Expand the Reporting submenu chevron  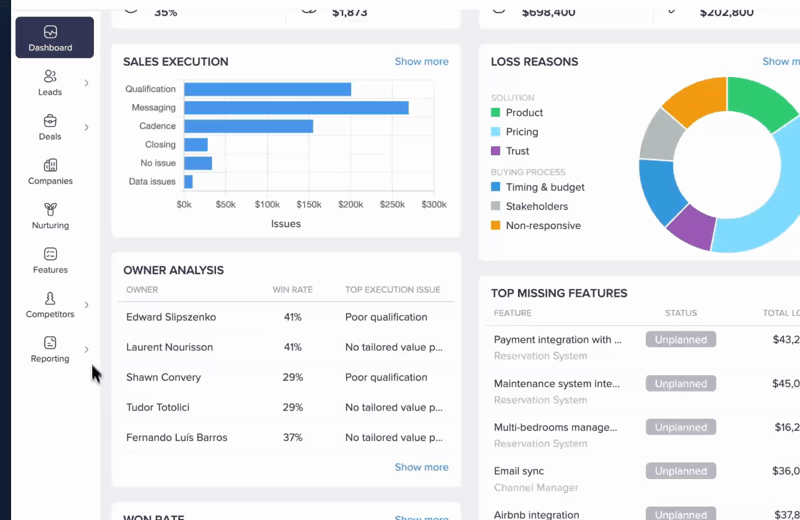pyautogui.click(x=87, y=349)
